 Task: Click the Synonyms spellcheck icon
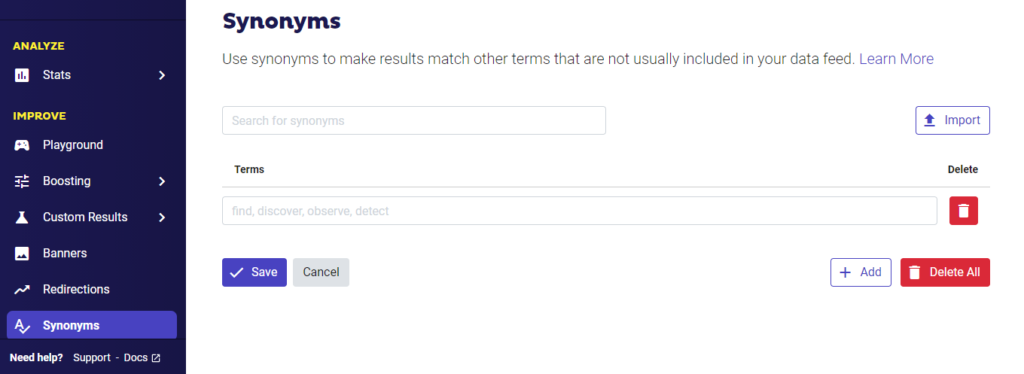[22, 326]
